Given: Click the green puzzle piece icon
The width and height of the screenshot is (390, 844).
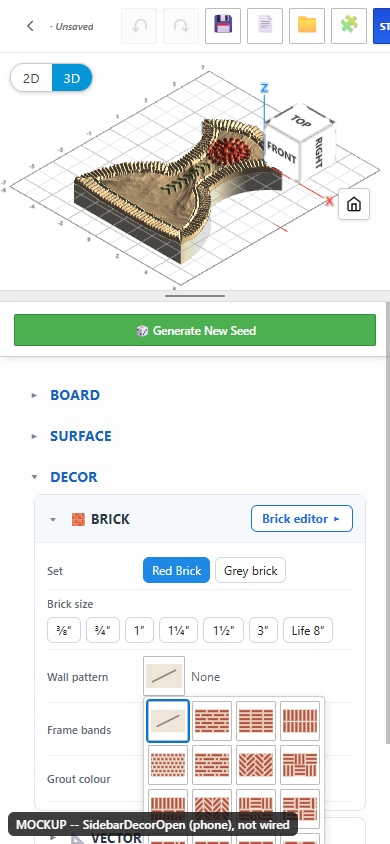Looking at the screenshot, I should point(349,26).
